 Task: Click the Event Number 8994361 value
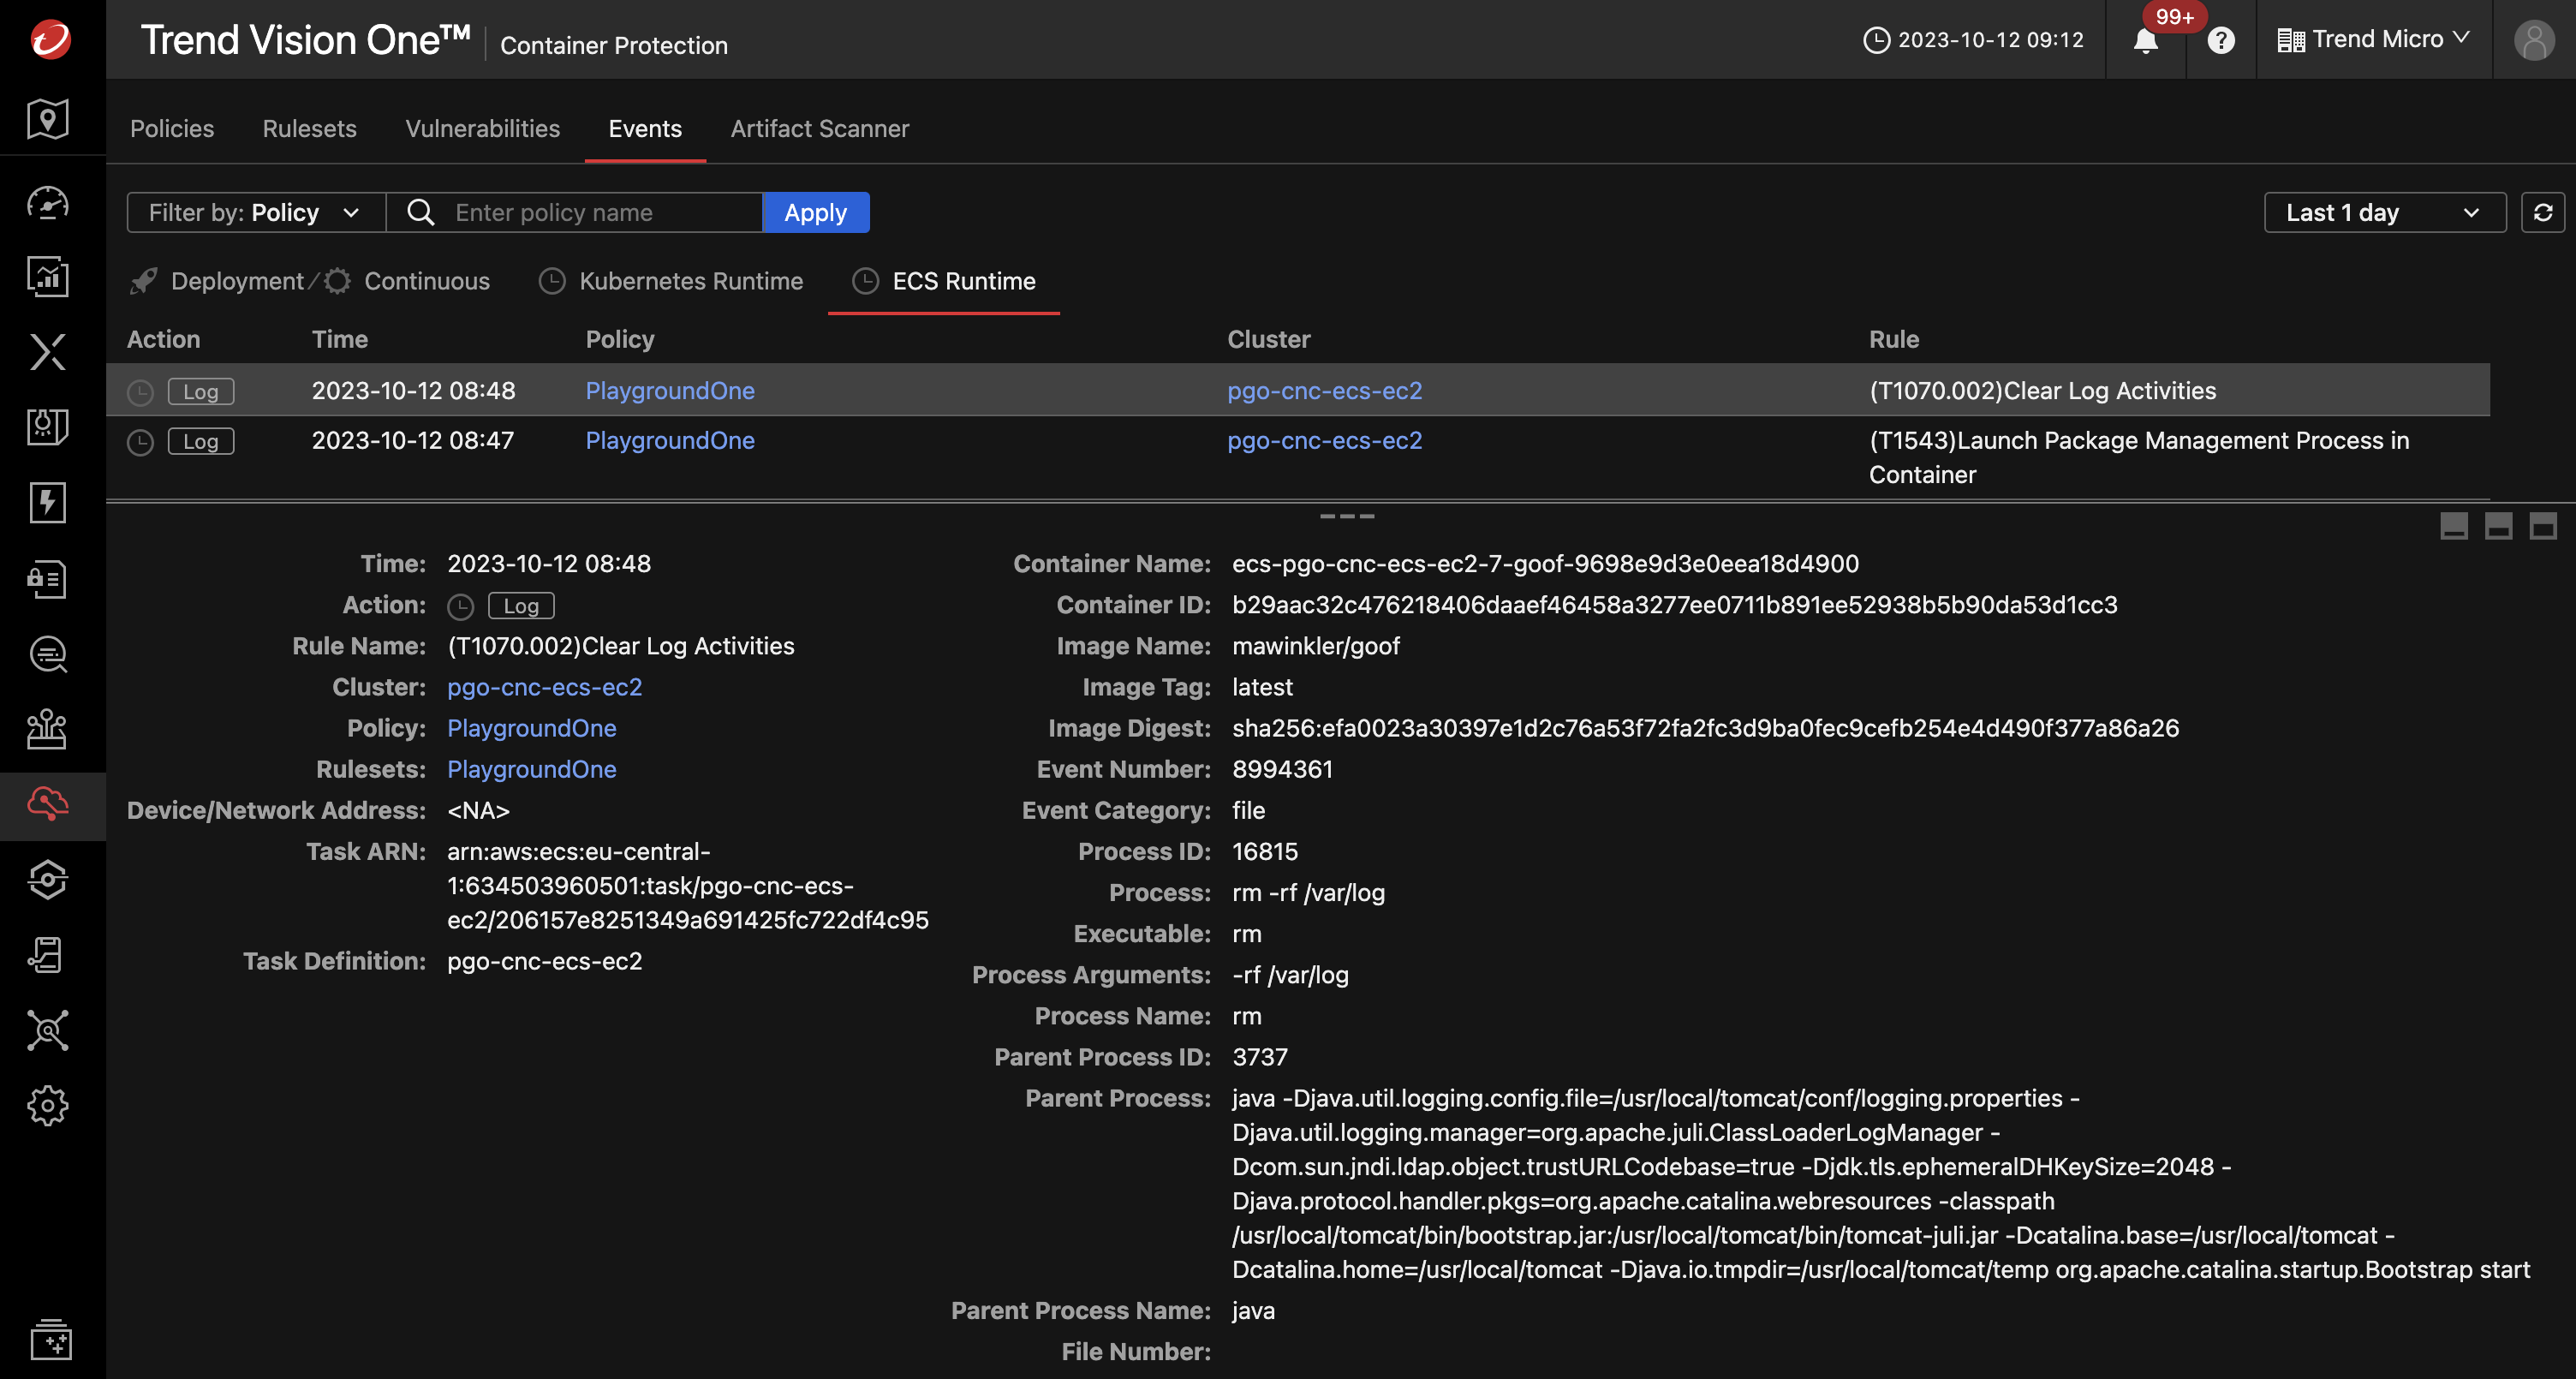(1282, 769)
